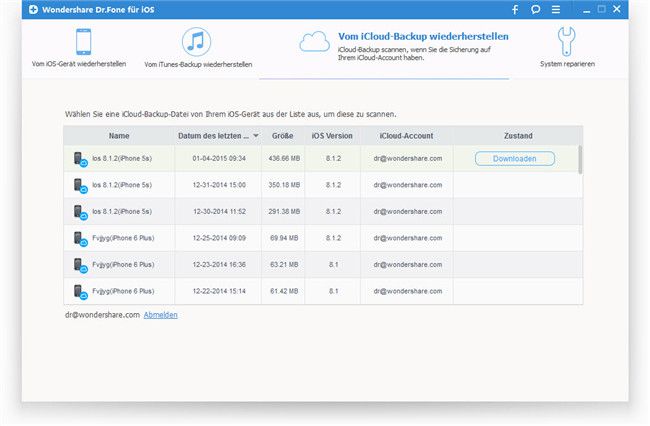Sort by Datum des letzten dropdown arrow
This screenshot has height=426, width=650.
click(x=256, y=136)
